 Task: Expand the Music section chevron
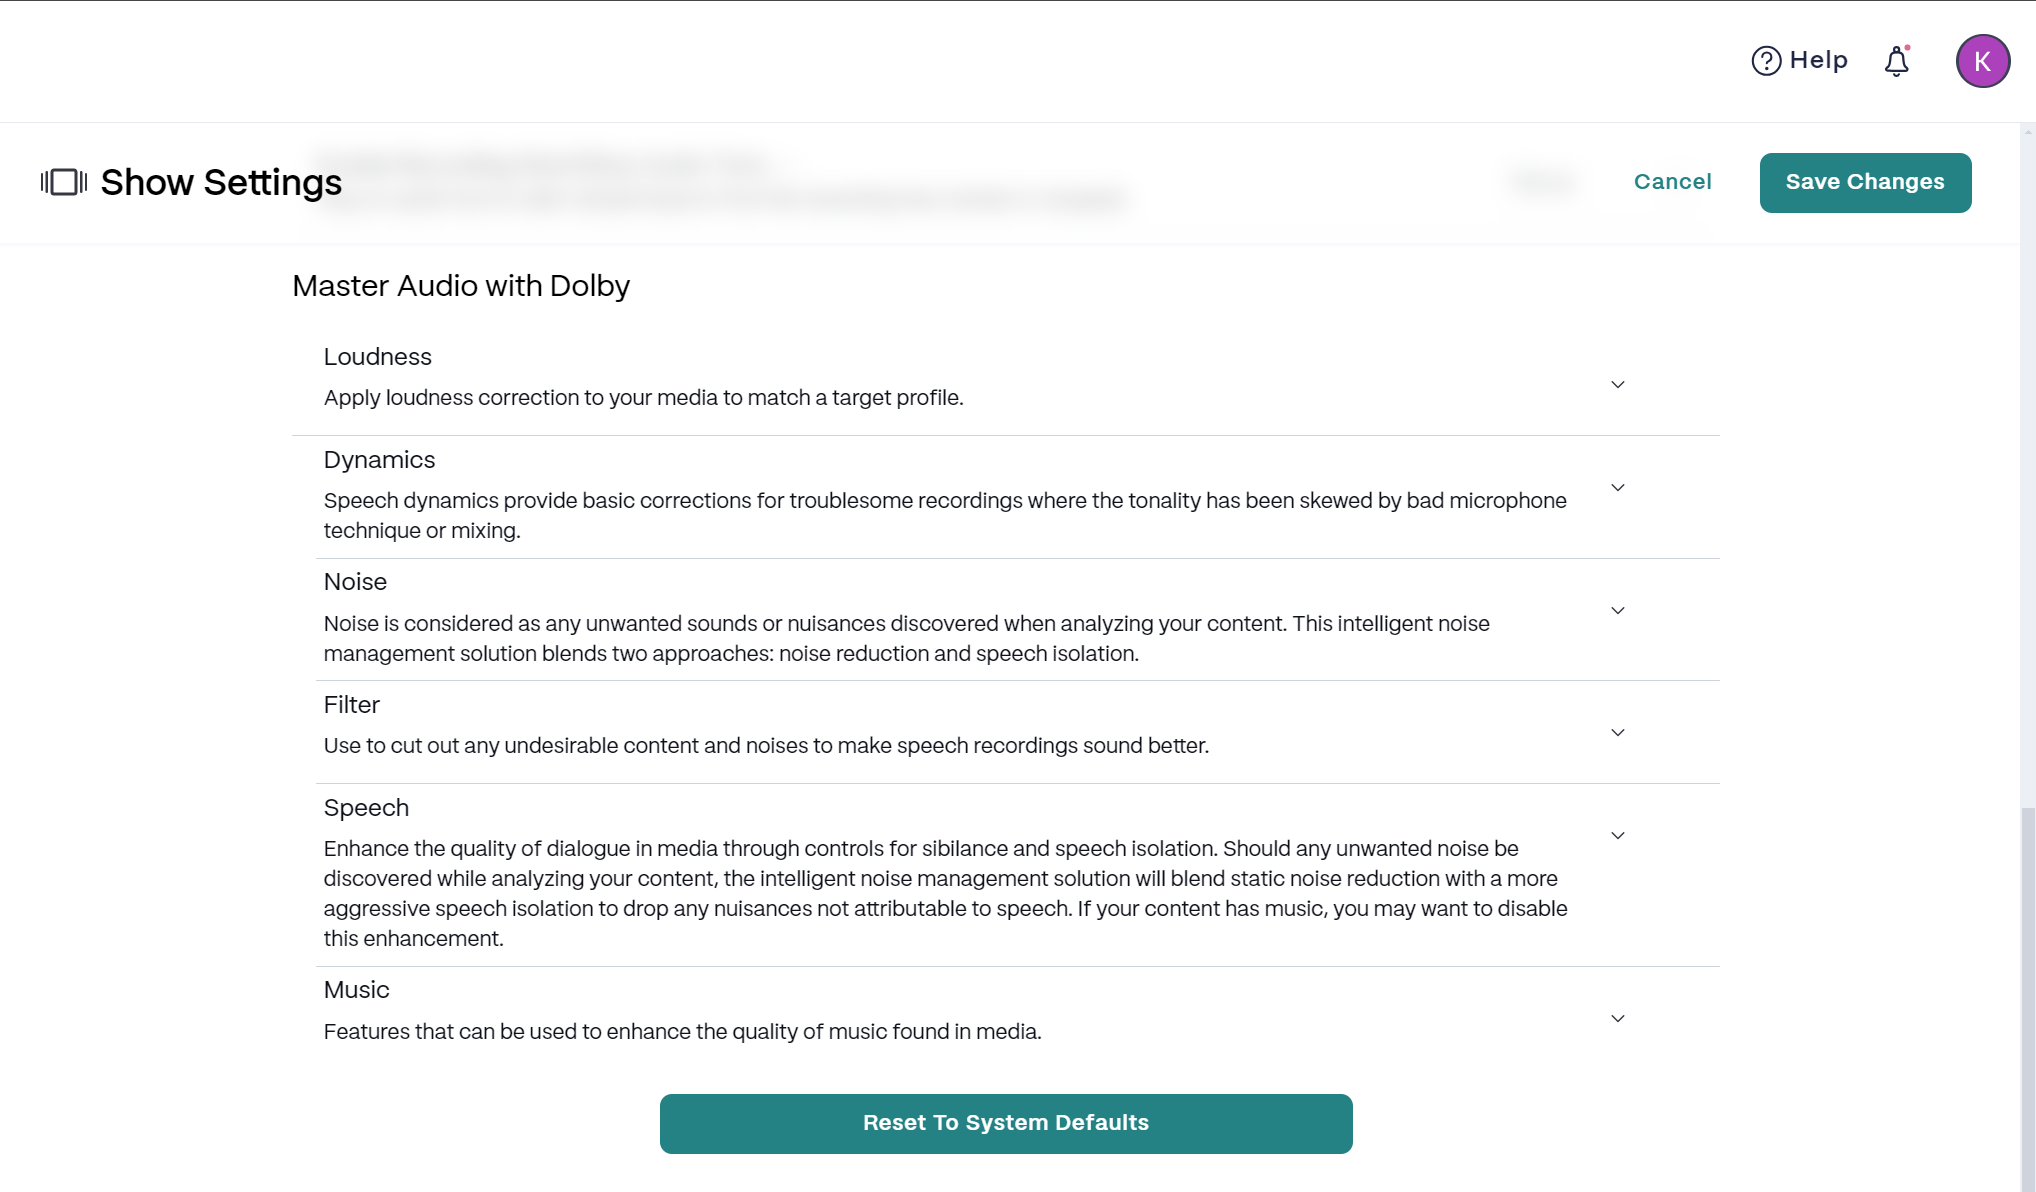1617,1019
